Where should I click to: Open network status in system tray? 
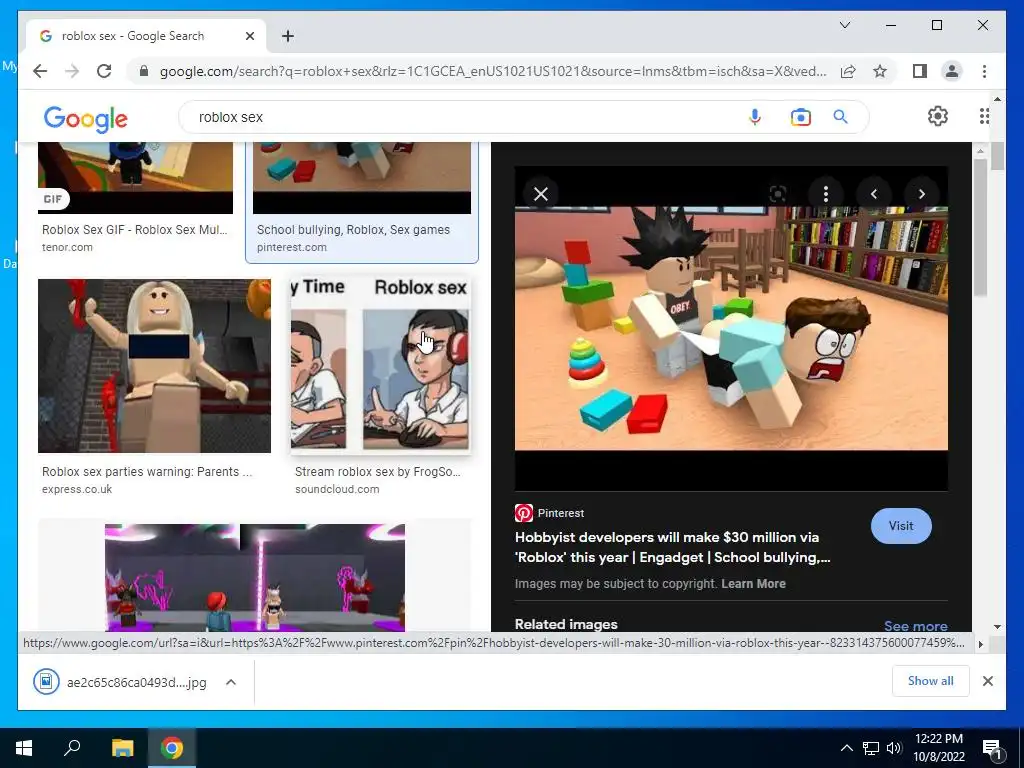coord(871,748)
